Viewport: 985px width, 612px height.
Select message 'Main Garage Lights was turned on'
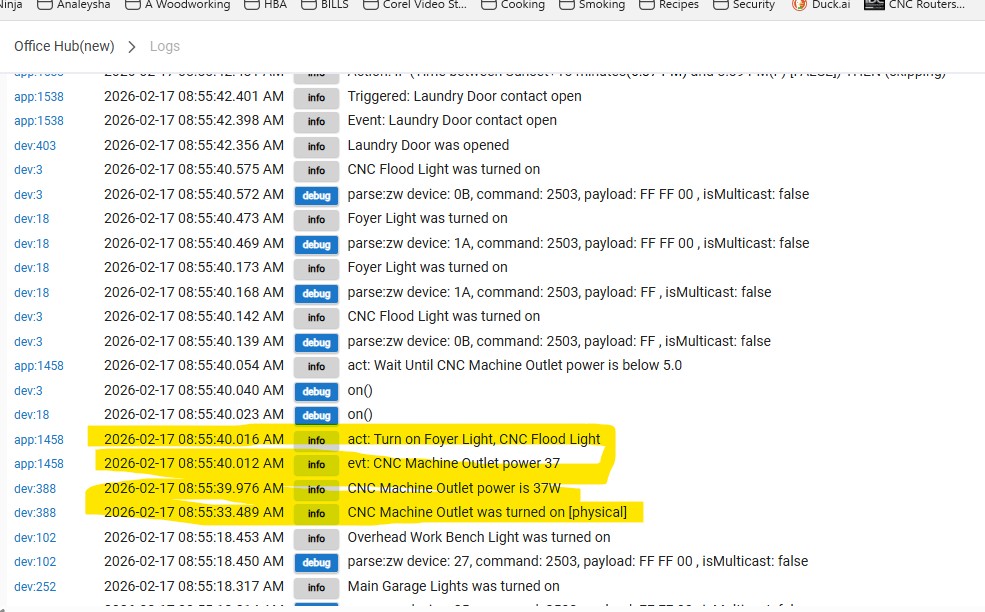coord(453,586)
